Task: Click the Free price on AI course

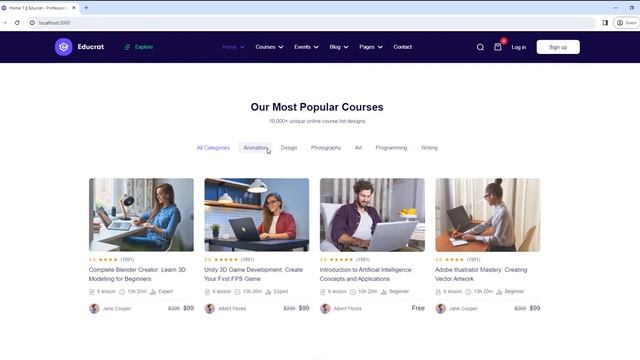Action: pyautogui.click(x=418, y=308)
